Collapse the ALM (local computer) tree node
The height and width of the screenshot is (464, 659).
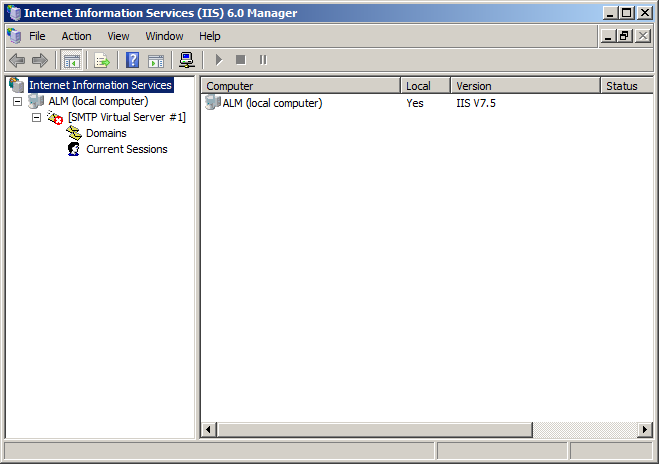(x=17, y=101)
